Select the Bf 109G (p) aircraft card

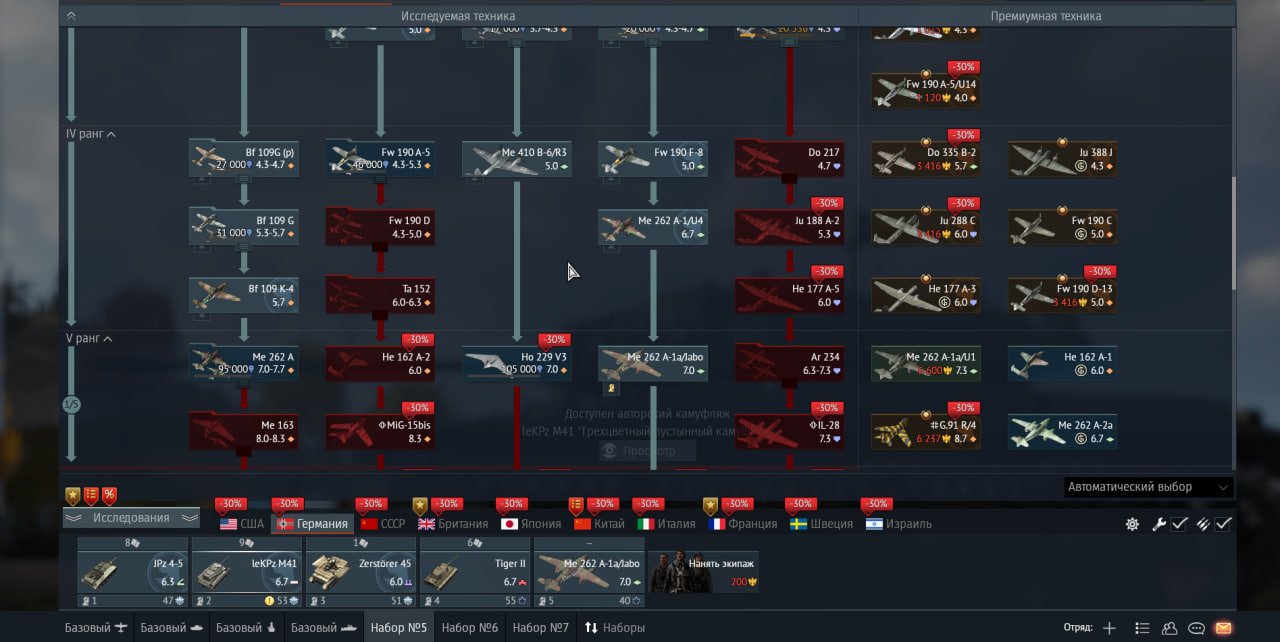coord(244,158)
